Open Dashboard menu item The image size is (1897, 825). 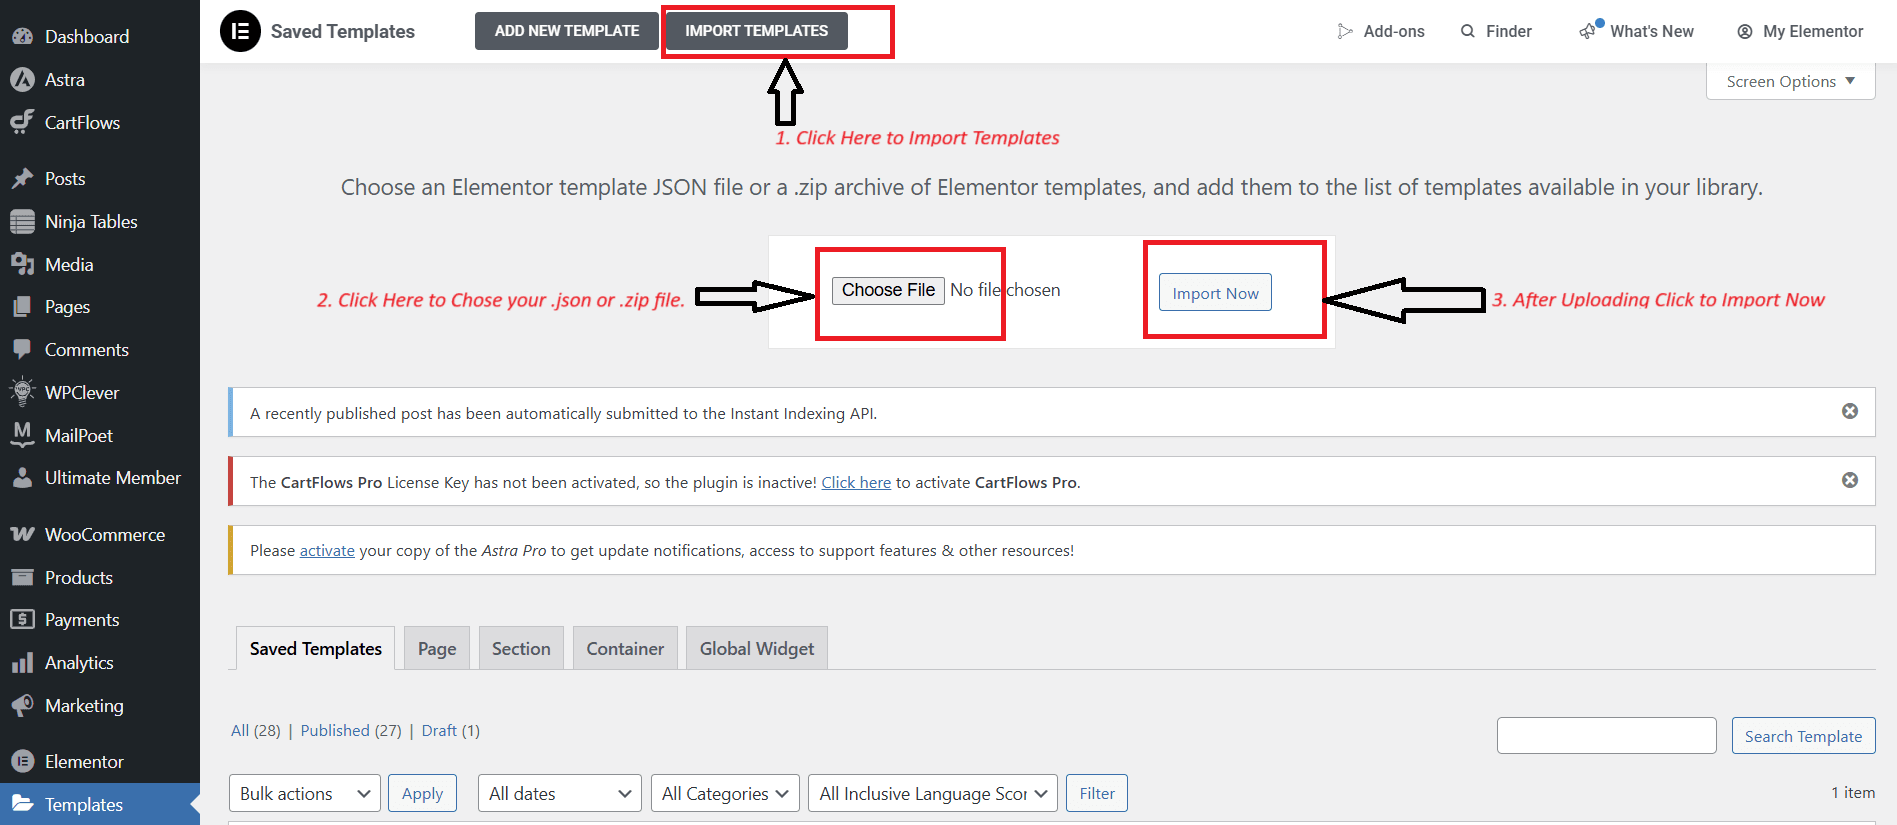[x=100, y=37]
